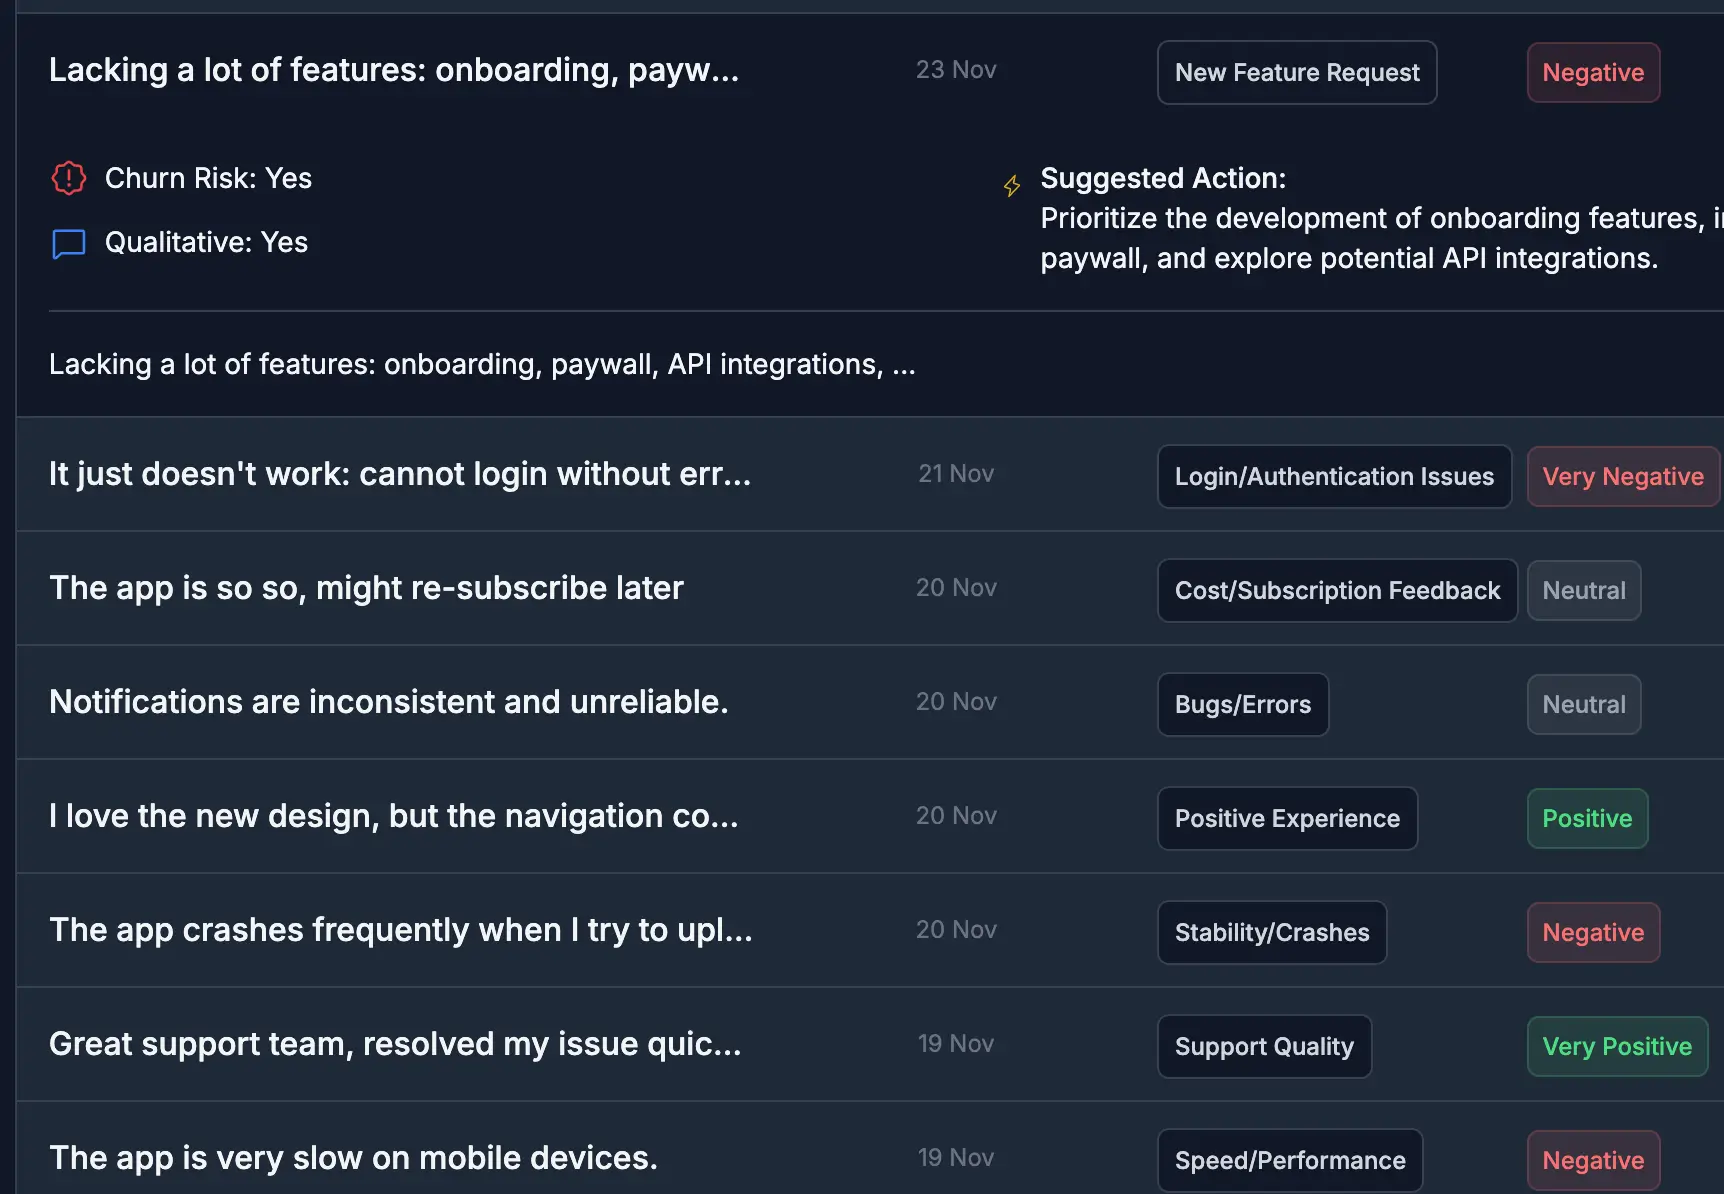Click the Stability/Crashes category tag
The image size is (1724, 1194).
[x=1271, y=933]
